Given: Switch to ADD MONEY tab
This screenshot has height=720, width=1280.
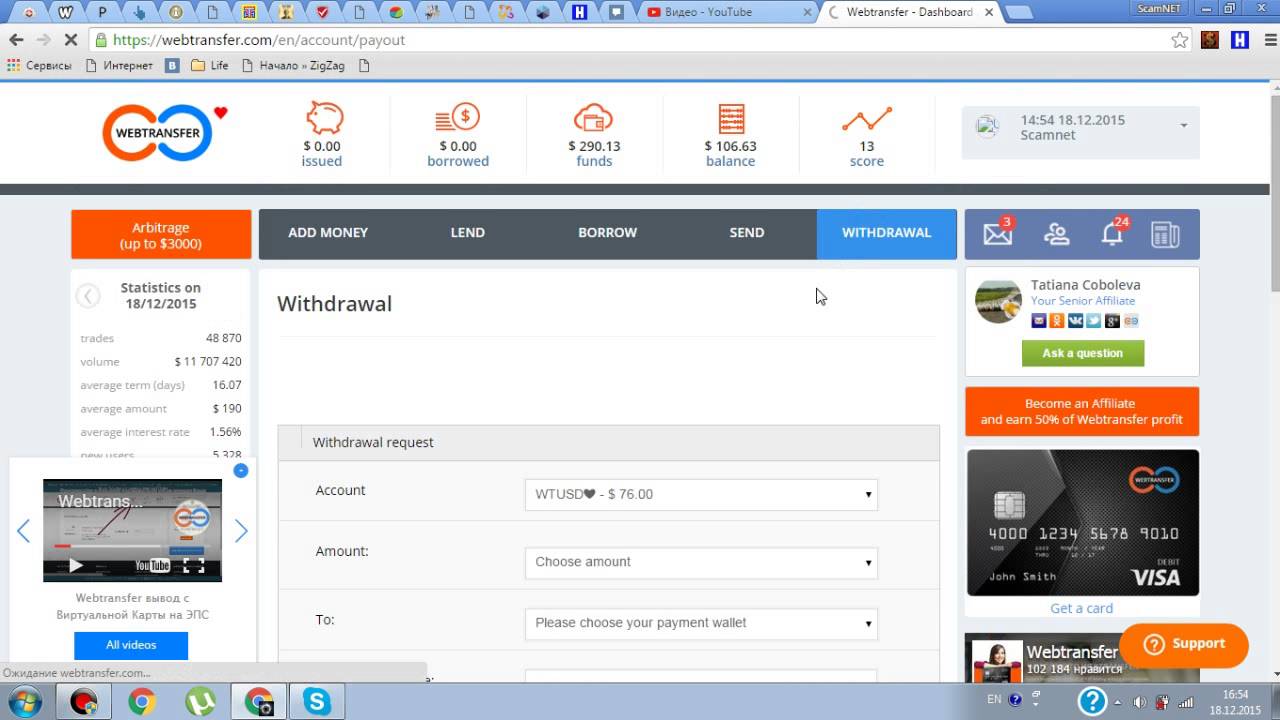Looking at the screenshot, I should pyautogui.click(x=328, y=233).
